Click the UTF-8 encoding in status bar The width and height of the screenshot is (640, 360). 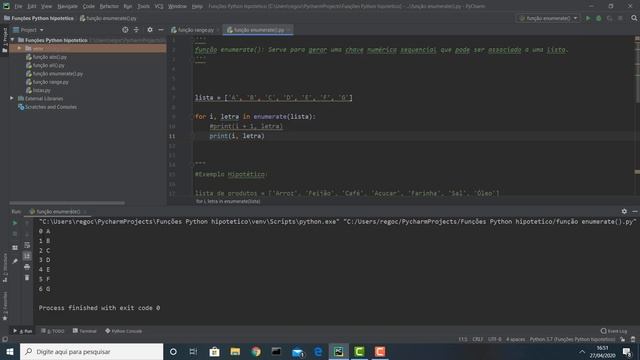(495, 339)
